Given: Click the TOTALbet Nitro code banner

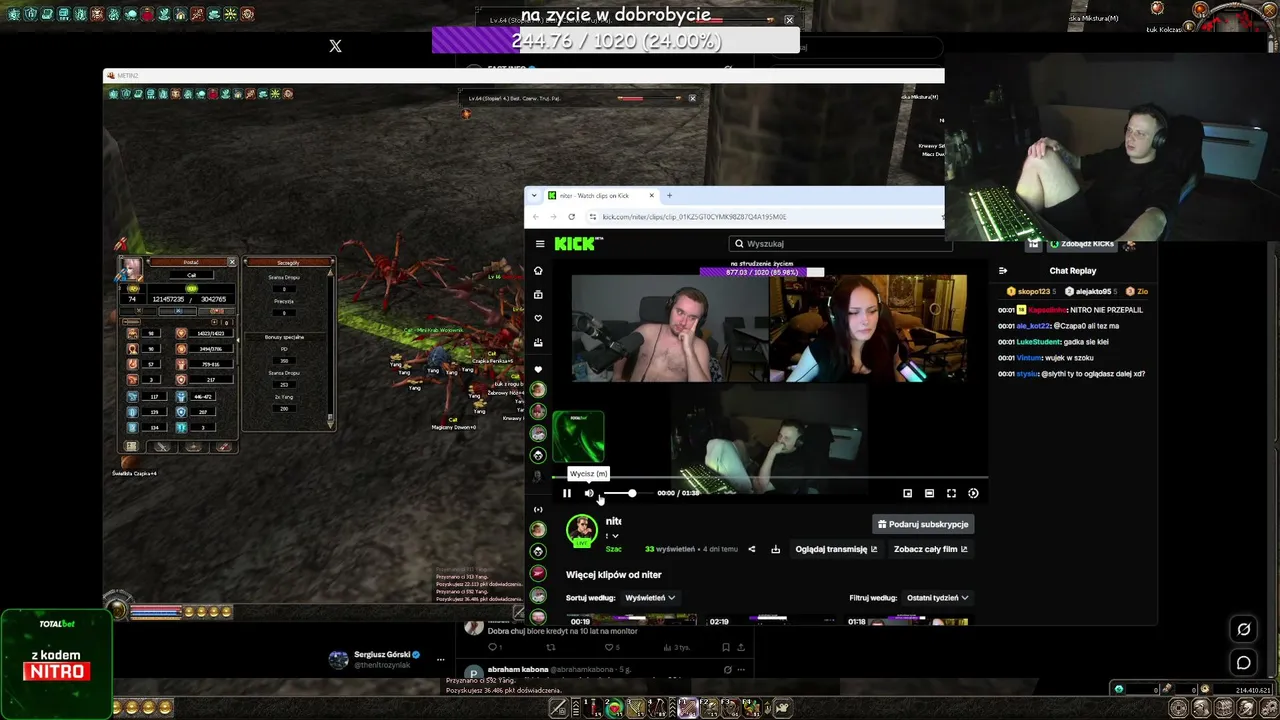Looking at the screenshot, I should (56, 663).
